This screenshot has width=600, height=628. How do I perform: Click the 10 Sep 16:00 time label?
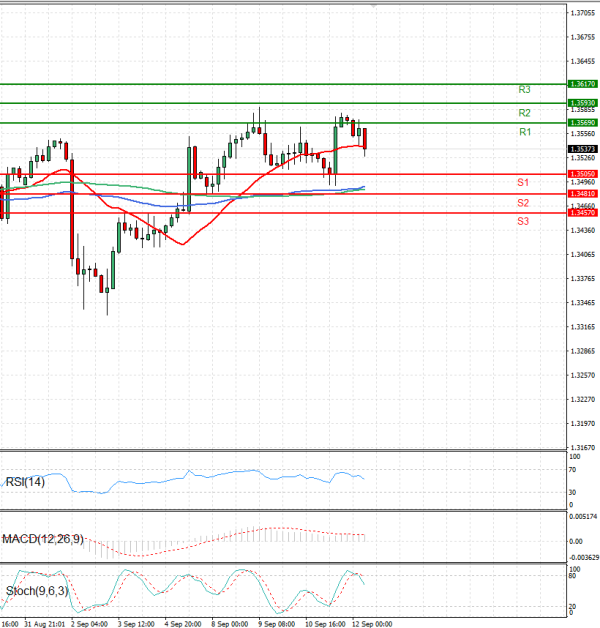click(325, 624)
